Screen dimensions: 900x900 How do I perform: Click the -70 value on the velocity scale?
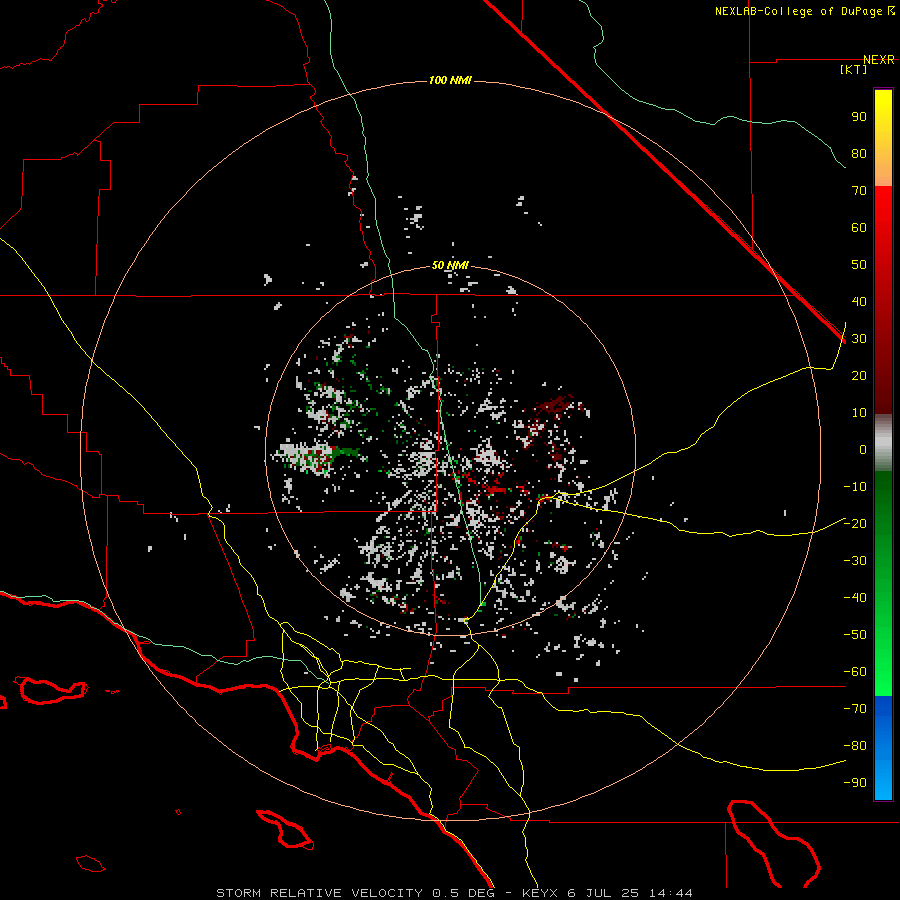tap(855, 708)
